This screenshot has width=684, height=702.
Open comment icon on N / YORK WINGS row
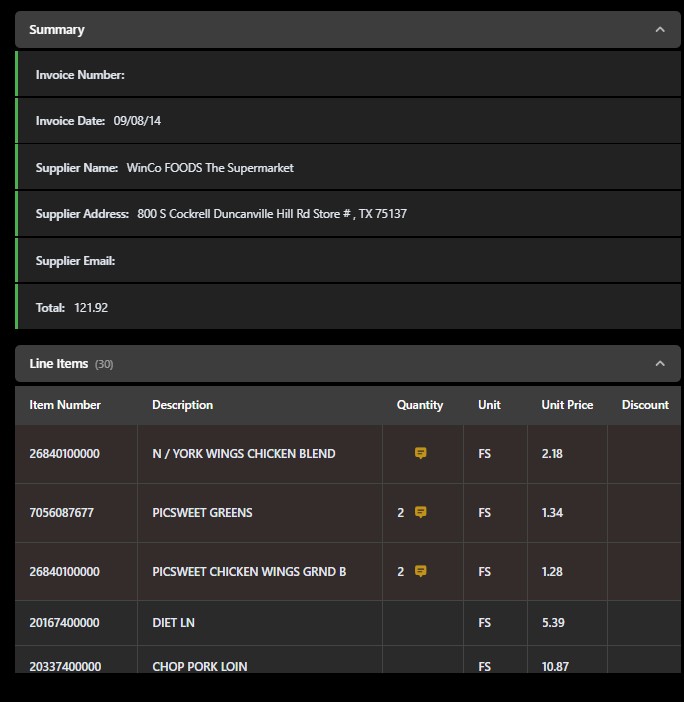(420, 453)
